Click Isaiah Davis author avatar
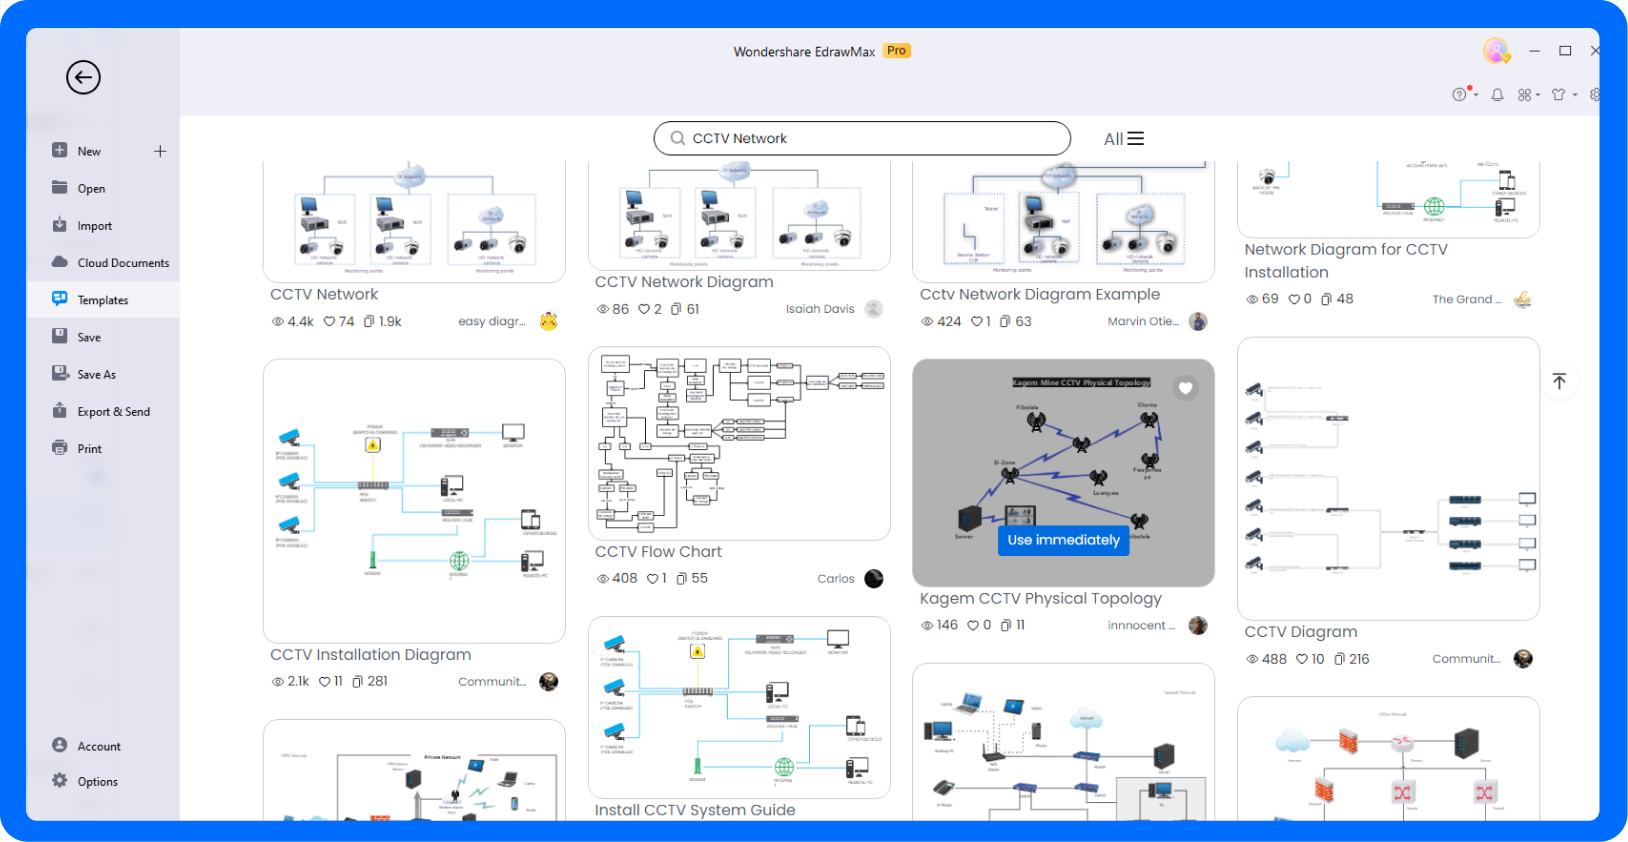This screenshot has height=842, width=1628. 874,309
